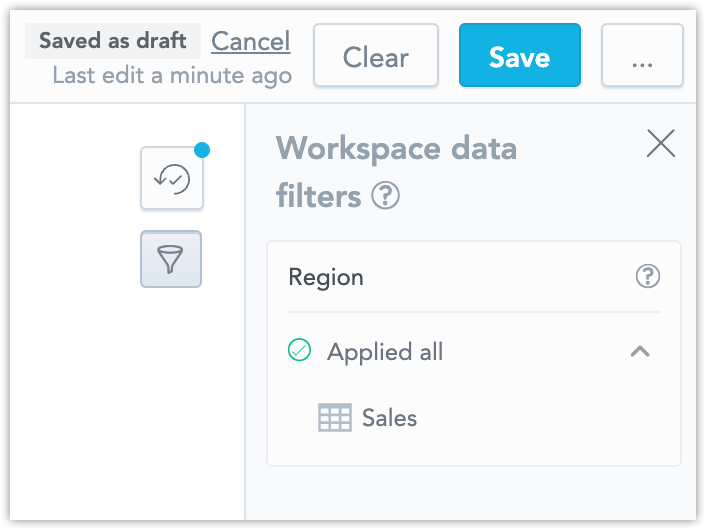This screenshot has height=530, width=706.
Task: Collapse the Applied all section chevron
Action: [640, 351]
